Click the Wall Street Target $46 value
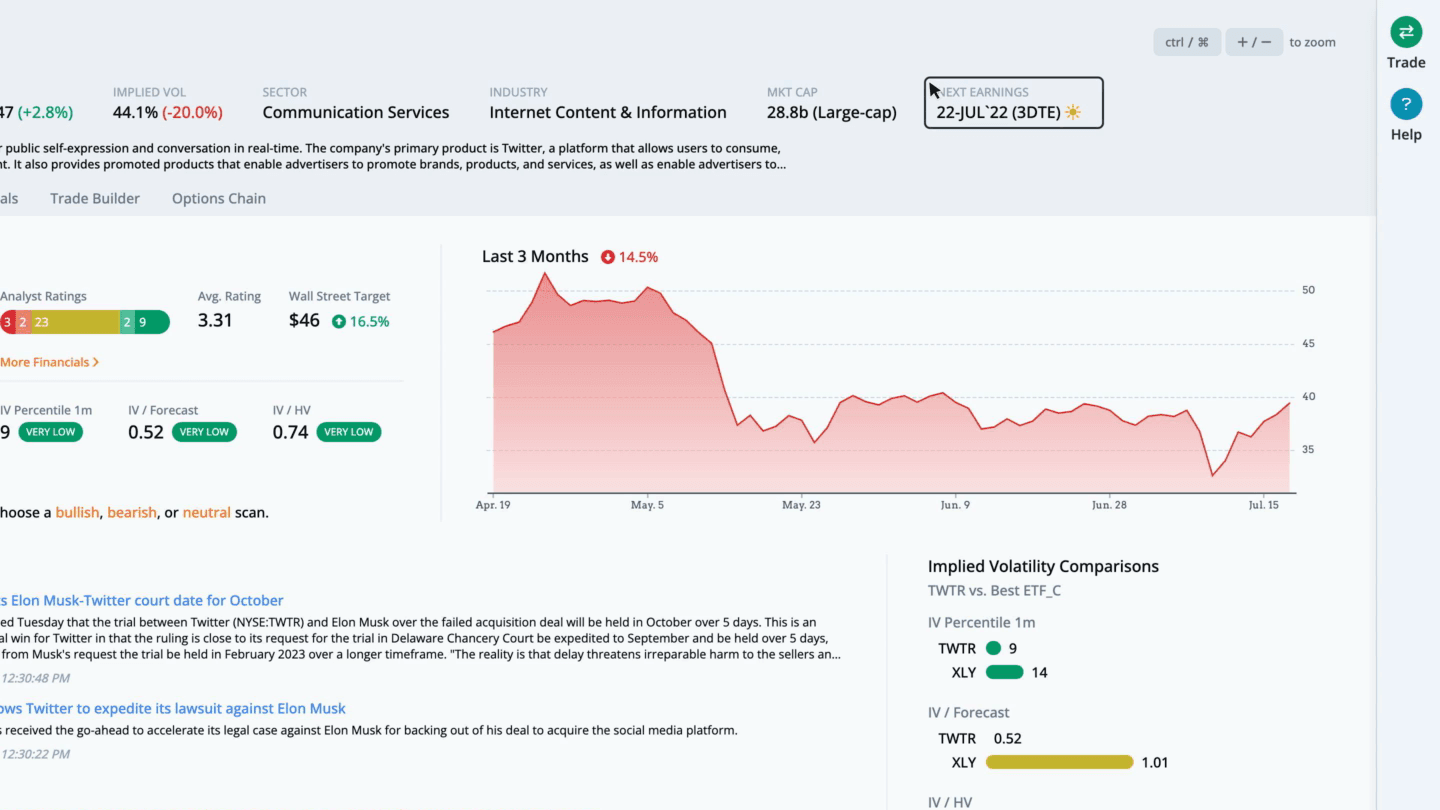 [x=304, y=321]
